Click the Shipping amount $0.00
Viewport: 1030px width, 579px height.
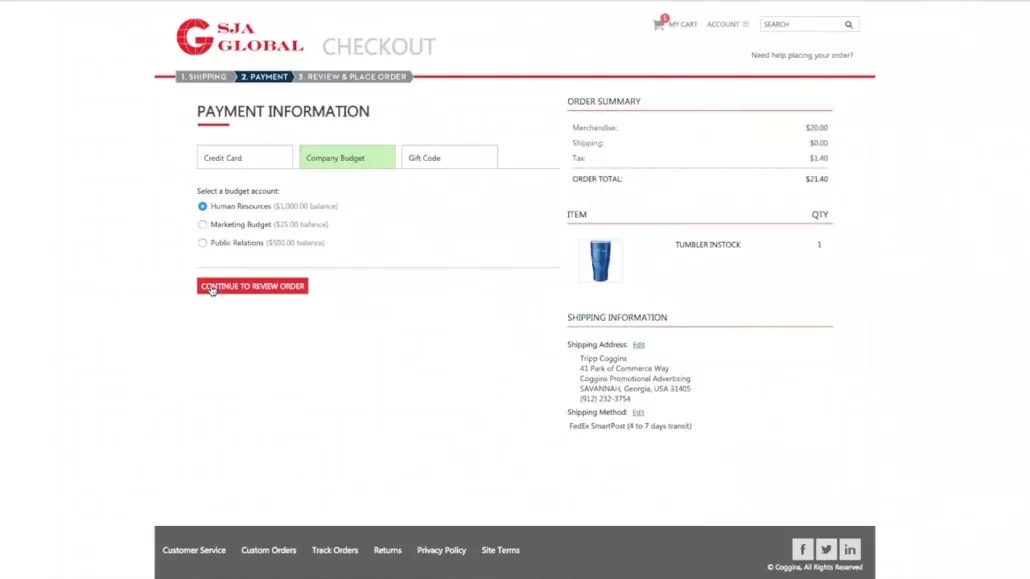point(818,143)
